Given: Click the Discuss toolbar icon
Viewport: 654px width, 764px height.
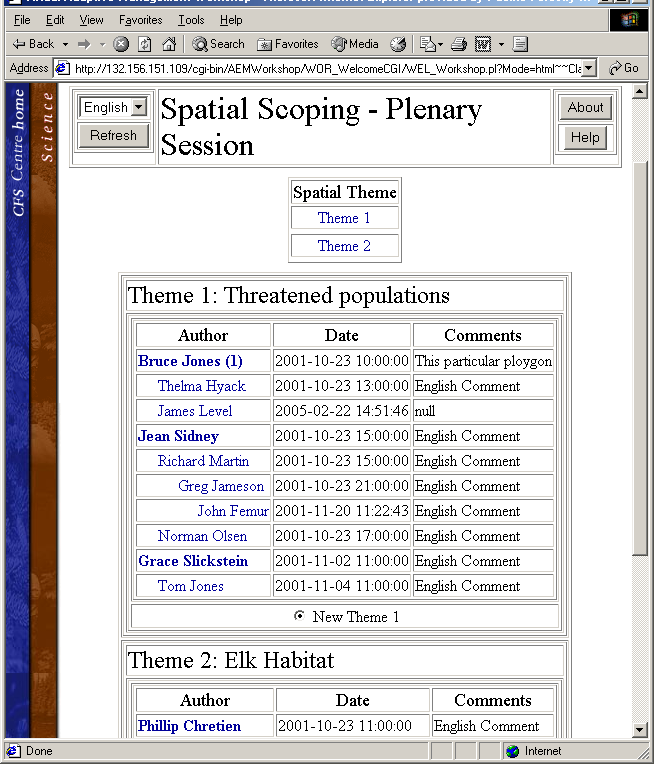Looking at the screenshot, I should pyautogui.click(x=520, y=44).
